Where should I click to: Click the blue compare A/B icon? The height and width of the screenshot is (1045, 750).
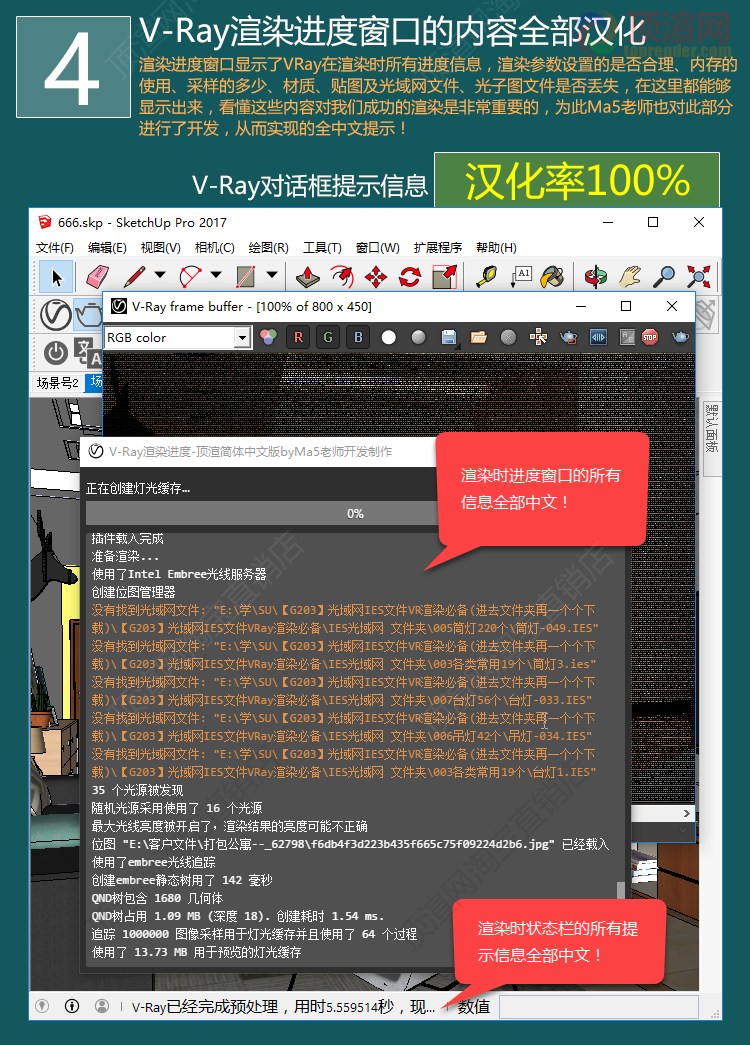pyautogui.click(x=598, y=337)
